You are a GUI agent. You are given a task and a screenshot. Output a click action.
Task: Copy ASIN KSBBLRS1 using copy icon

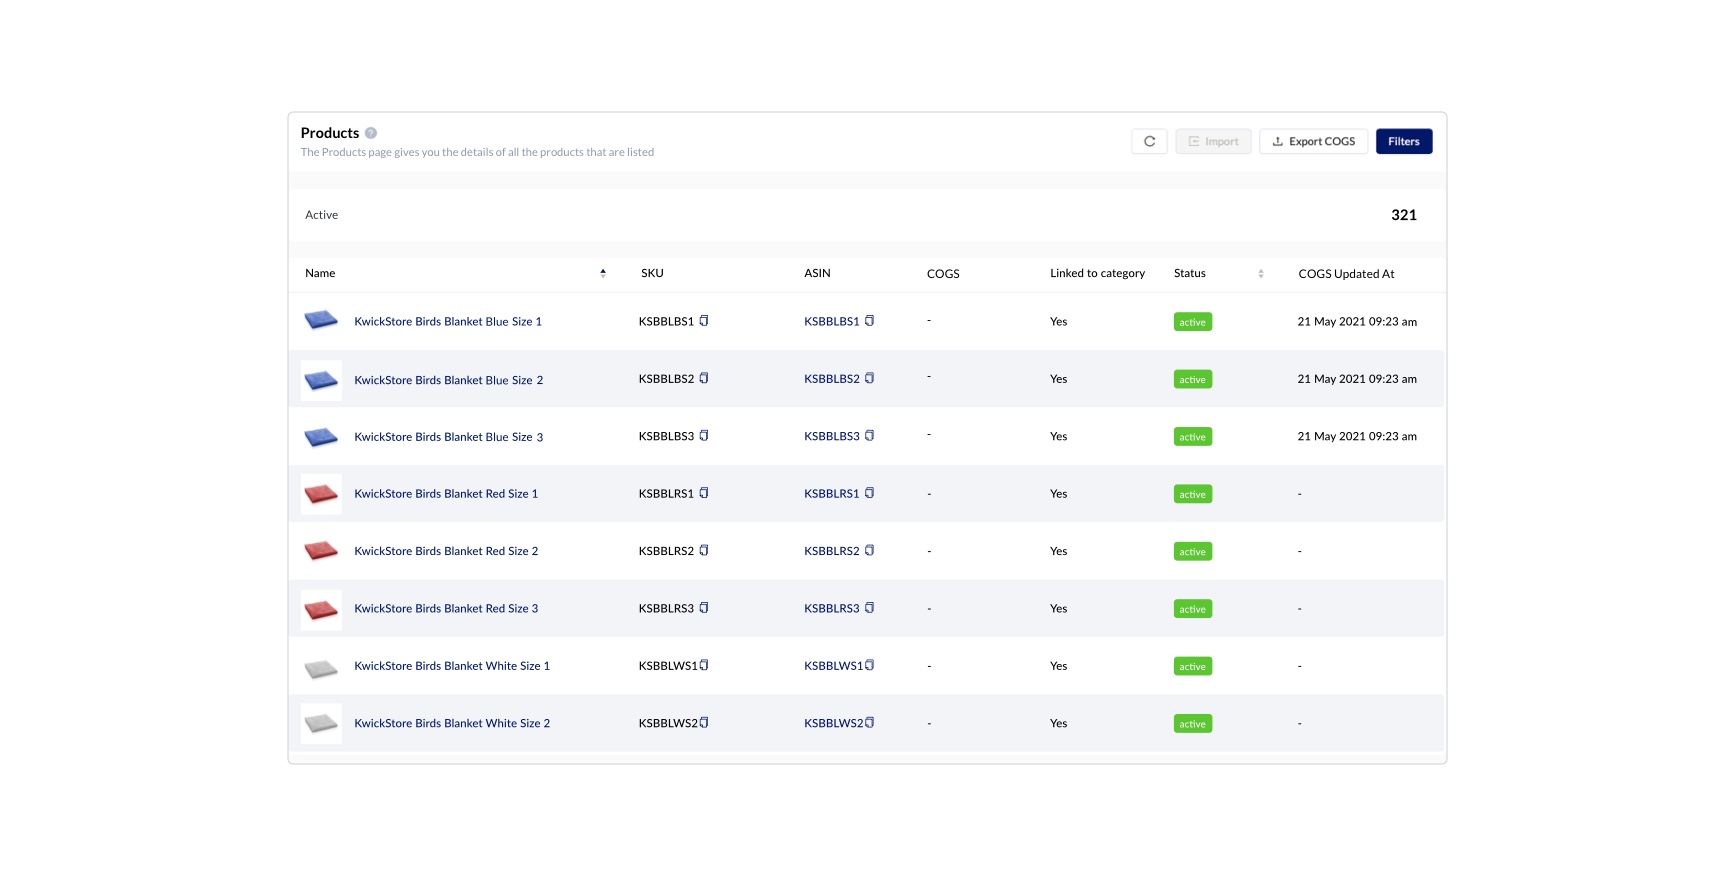(869, 493)
